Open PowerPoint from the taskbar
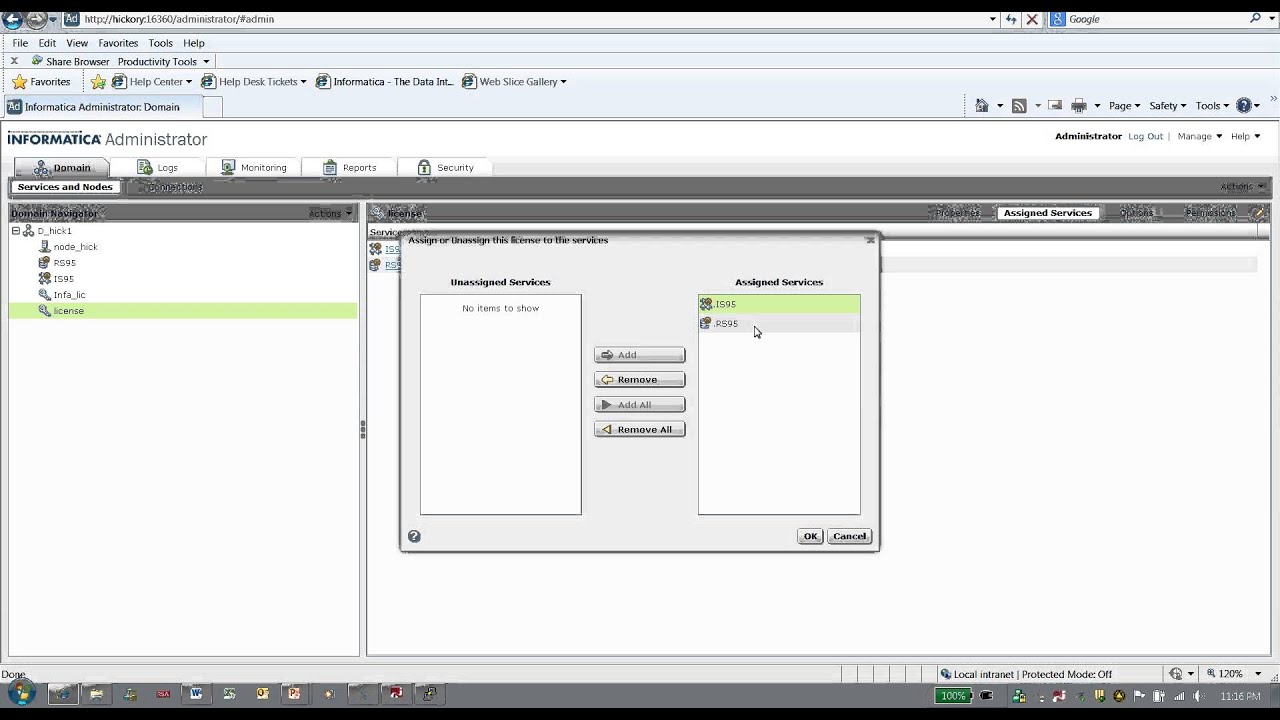 pos(295,693)
